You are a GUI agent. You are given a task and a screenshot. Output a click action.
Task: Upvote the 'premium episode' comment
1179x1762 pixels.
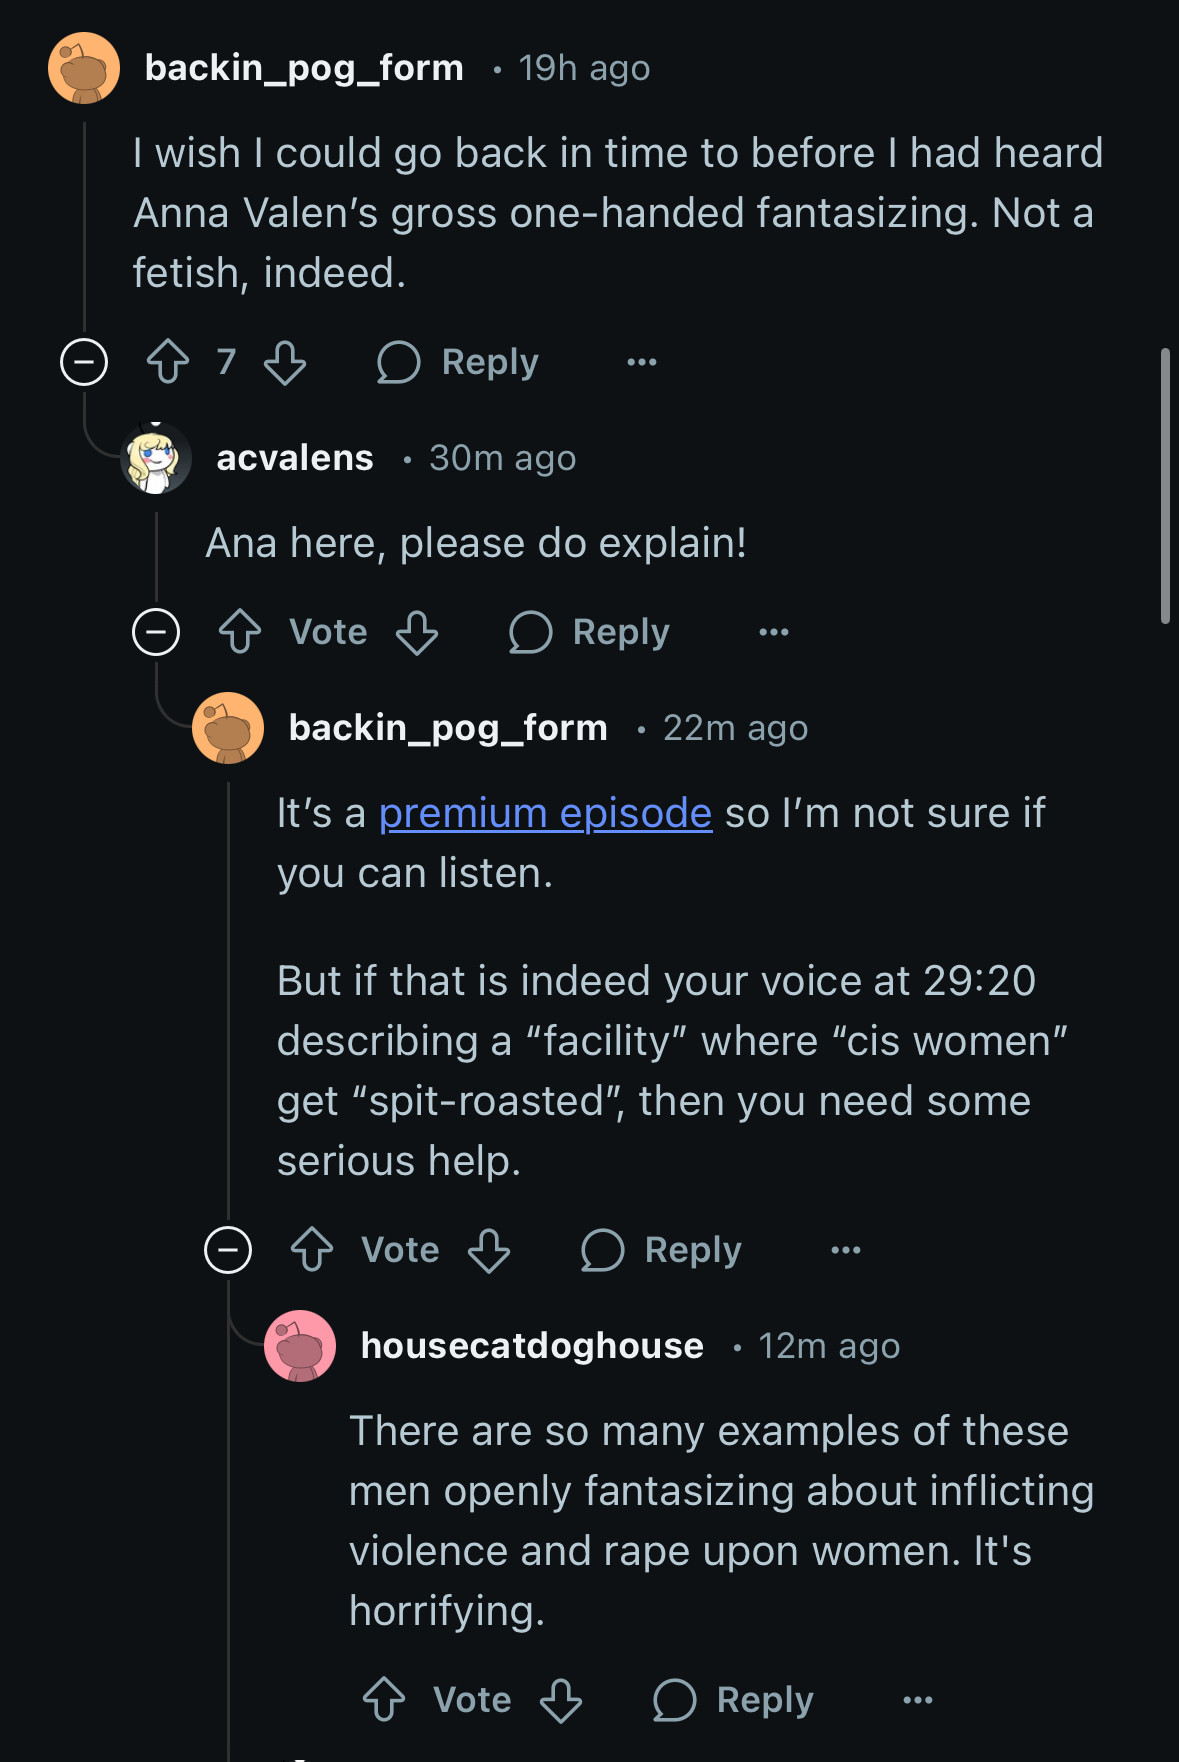[x=312, y=1250]
